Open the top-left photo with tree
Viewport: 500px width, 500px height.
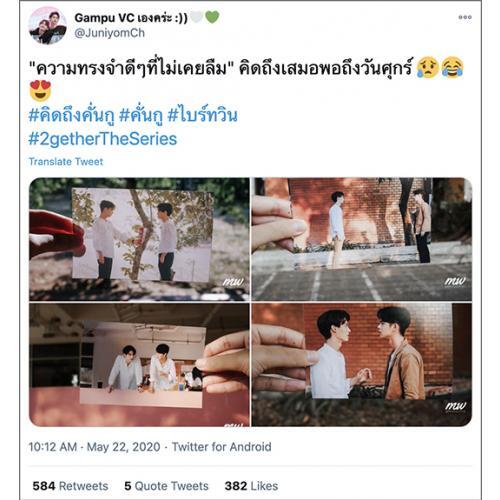tap(139, 239)
